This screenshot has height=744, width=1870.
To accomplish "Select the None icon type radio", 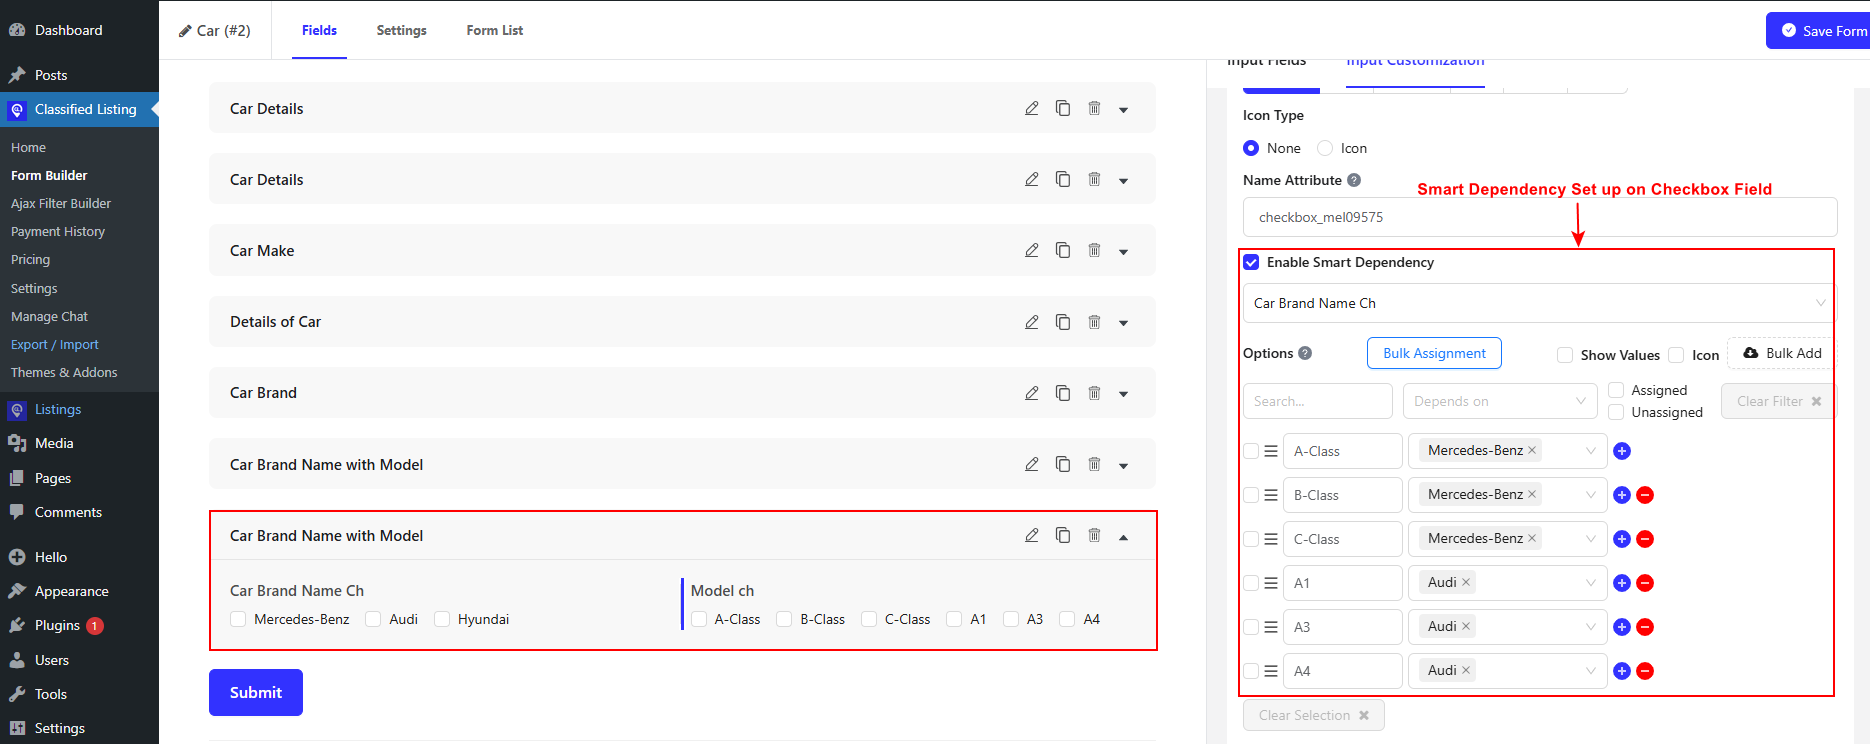I will 1251,148.
